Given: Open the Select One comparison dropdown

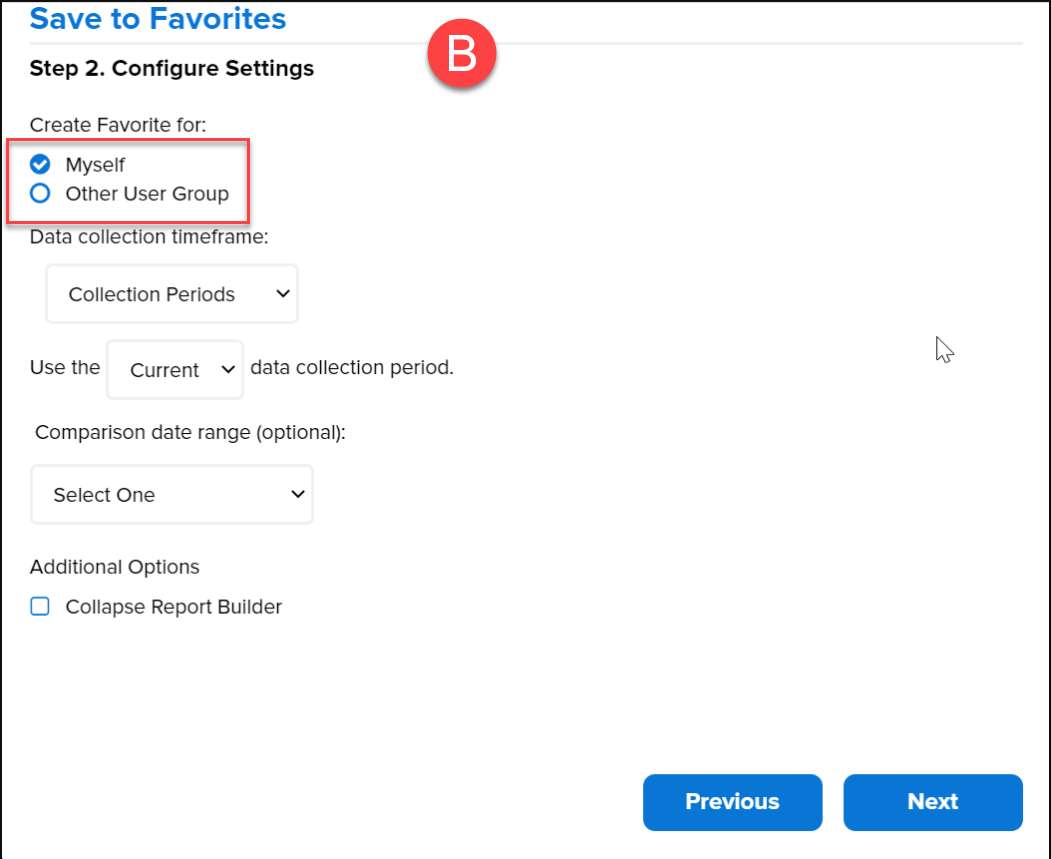Looking at the screenshot, I should pyautogui.click(x=172, y=495).
